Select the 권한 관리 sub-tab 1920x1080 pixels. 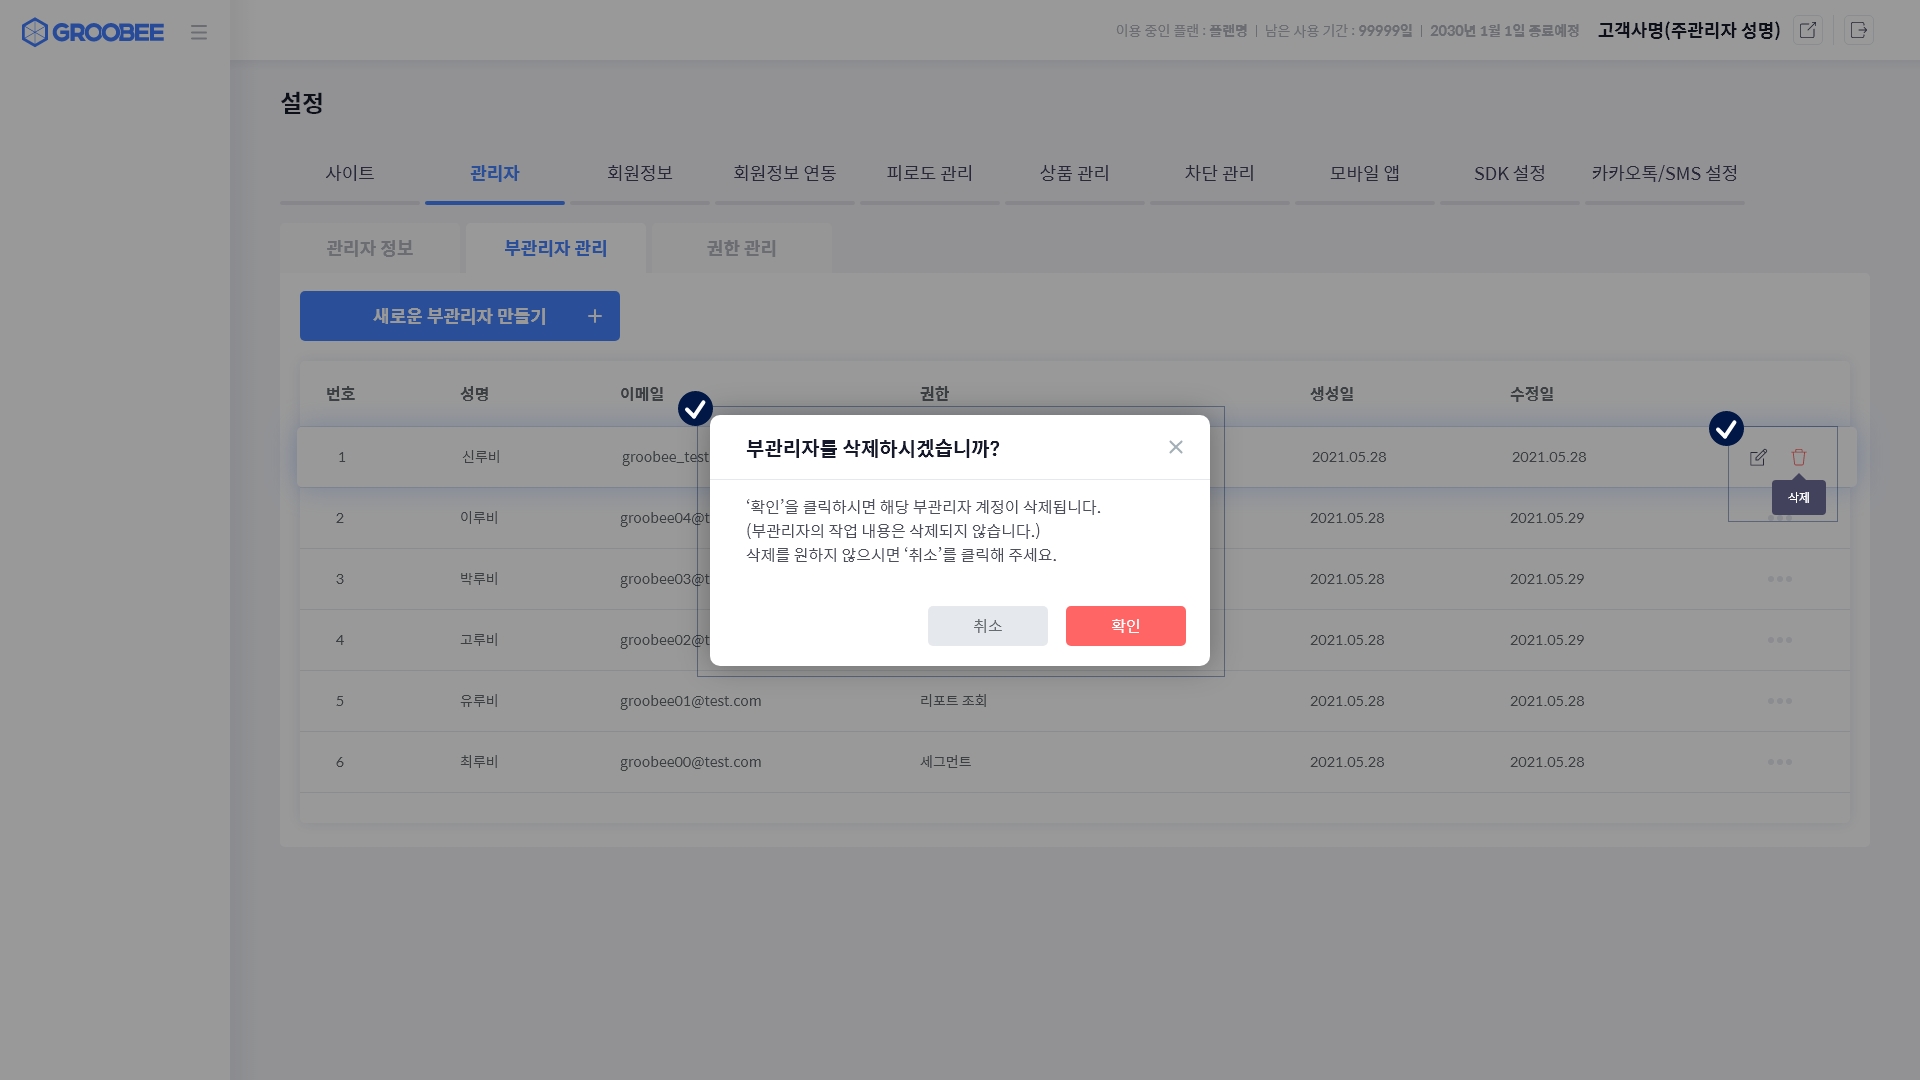coord(741,248)
